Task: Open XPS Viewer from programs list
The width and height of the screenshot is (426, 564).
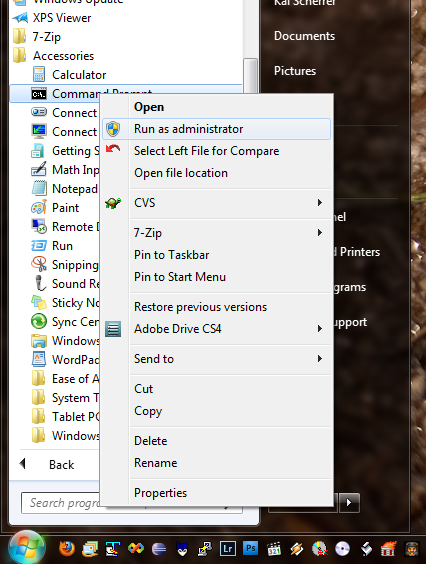Action: click(62, 18)
